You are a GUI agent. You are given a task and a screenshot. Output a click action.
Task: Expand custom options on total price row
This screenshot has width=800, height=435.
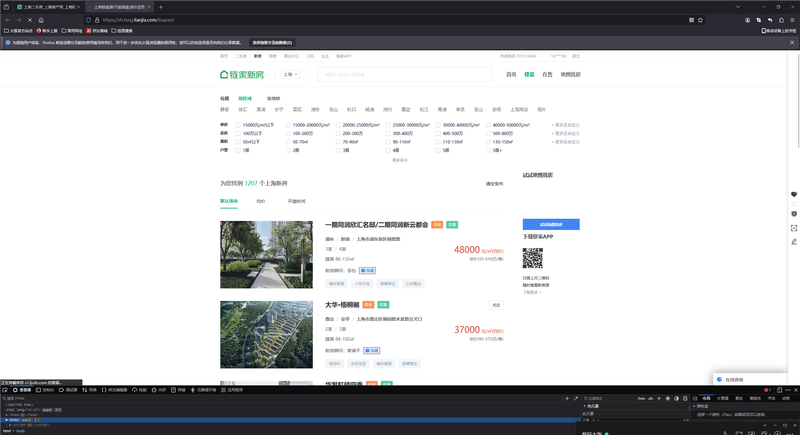565,134
